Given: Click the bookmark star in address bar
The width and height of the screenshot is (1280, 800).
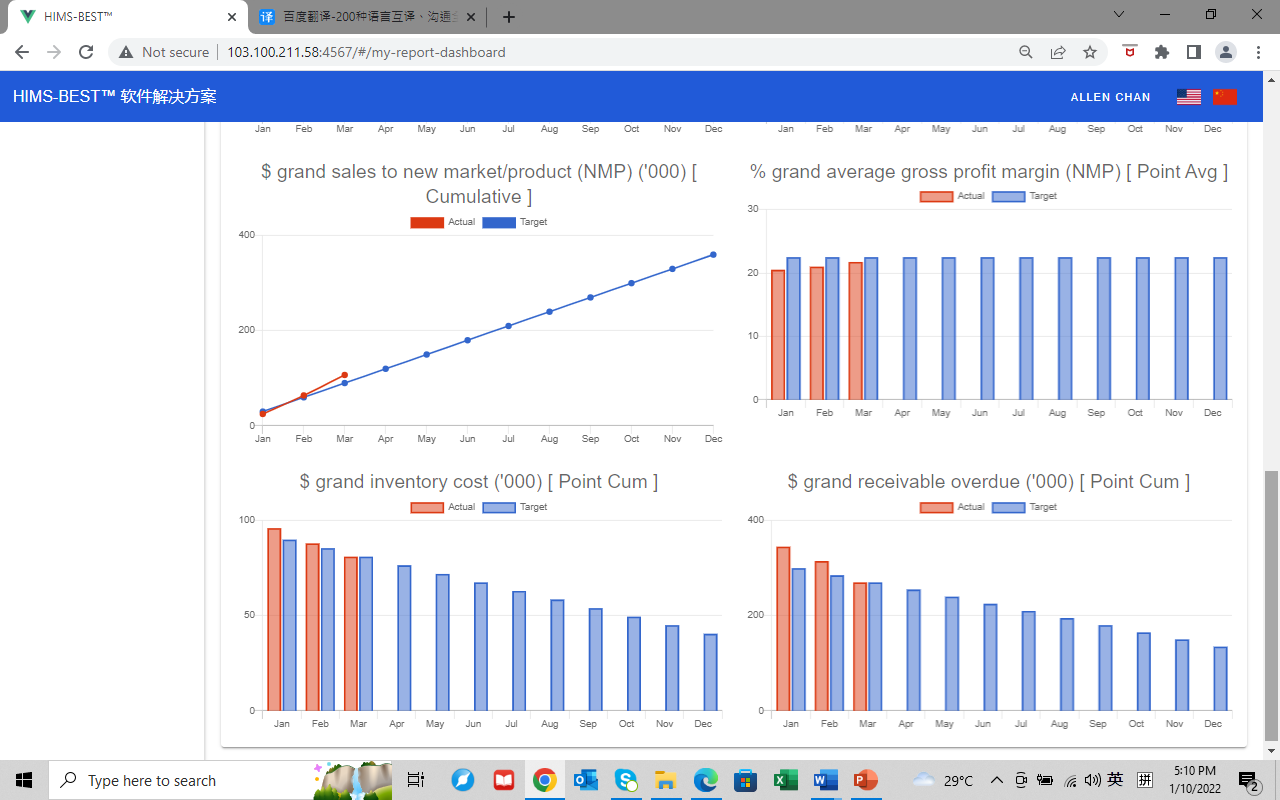Looking at the screenshot, I should 1090,52.
